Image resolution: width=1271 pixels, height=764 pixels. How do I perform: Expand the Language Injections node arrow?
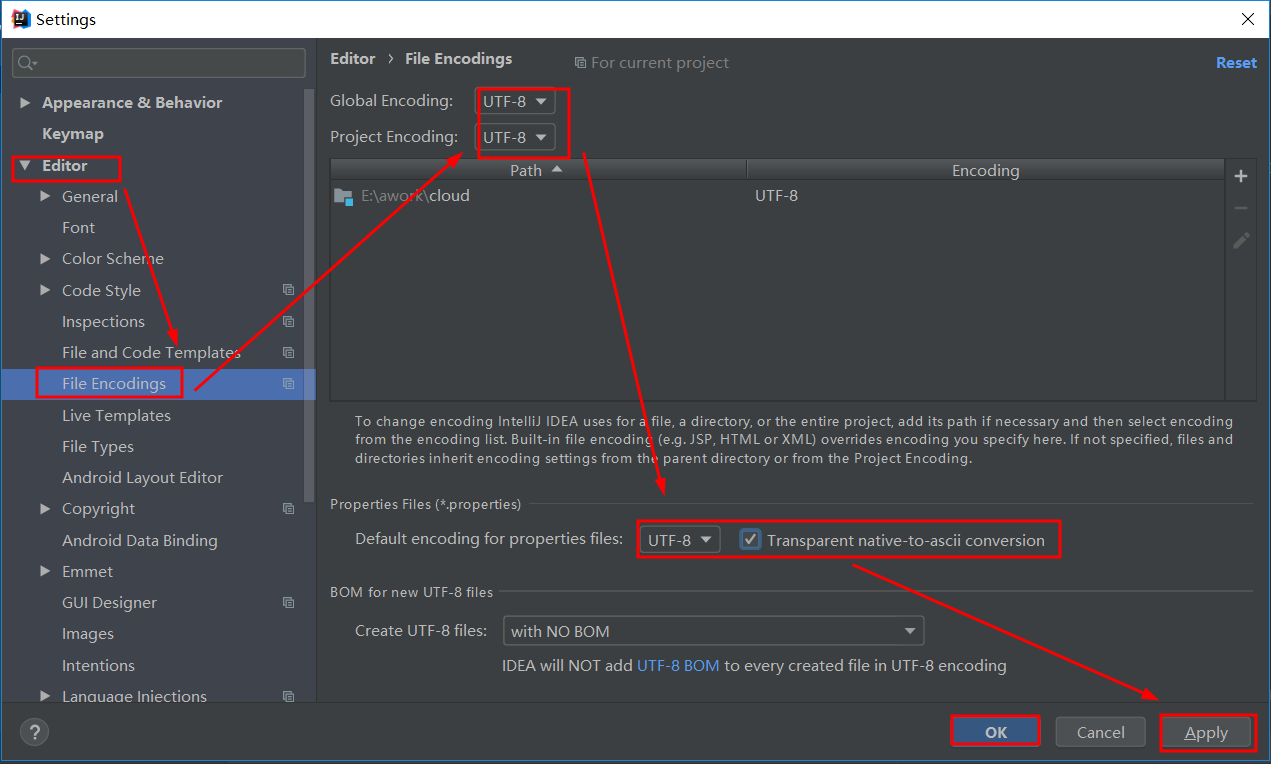tap(45, 696)
